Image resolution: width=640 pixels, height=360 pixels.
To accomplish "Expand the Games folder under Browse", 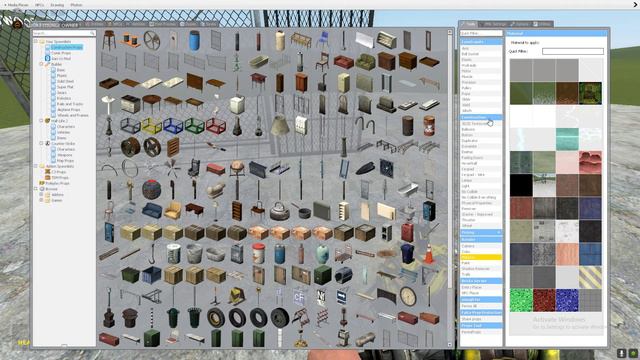I will [x=41, y=200].
